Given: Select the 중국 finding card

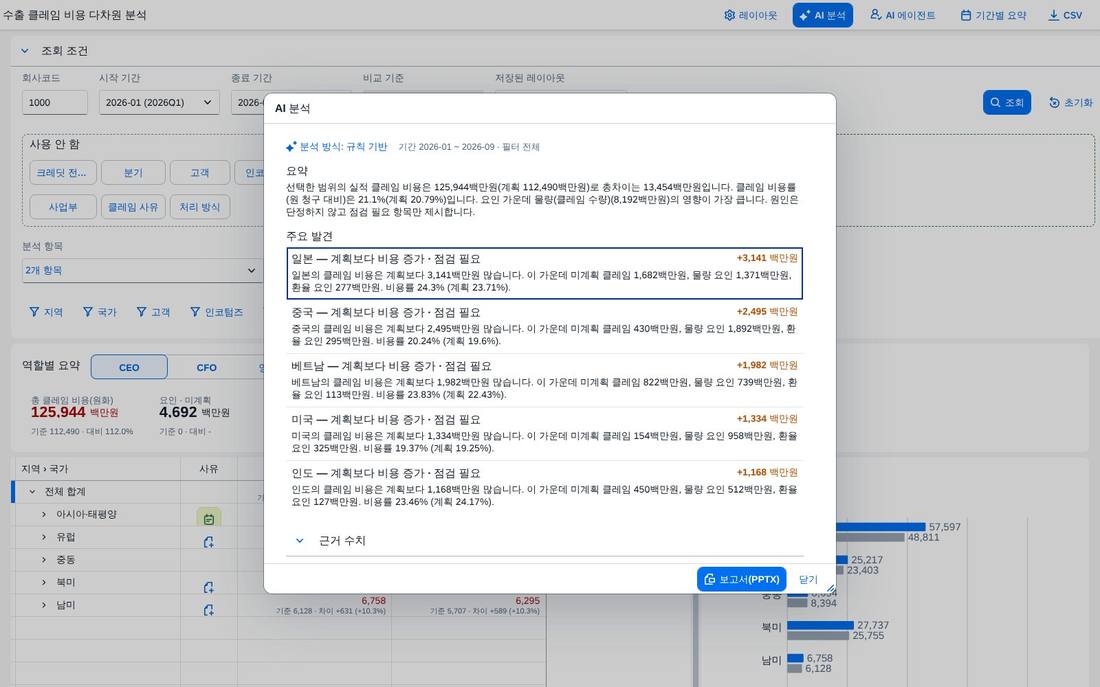Looking at the screenshot, I should [x=544, y=326].
